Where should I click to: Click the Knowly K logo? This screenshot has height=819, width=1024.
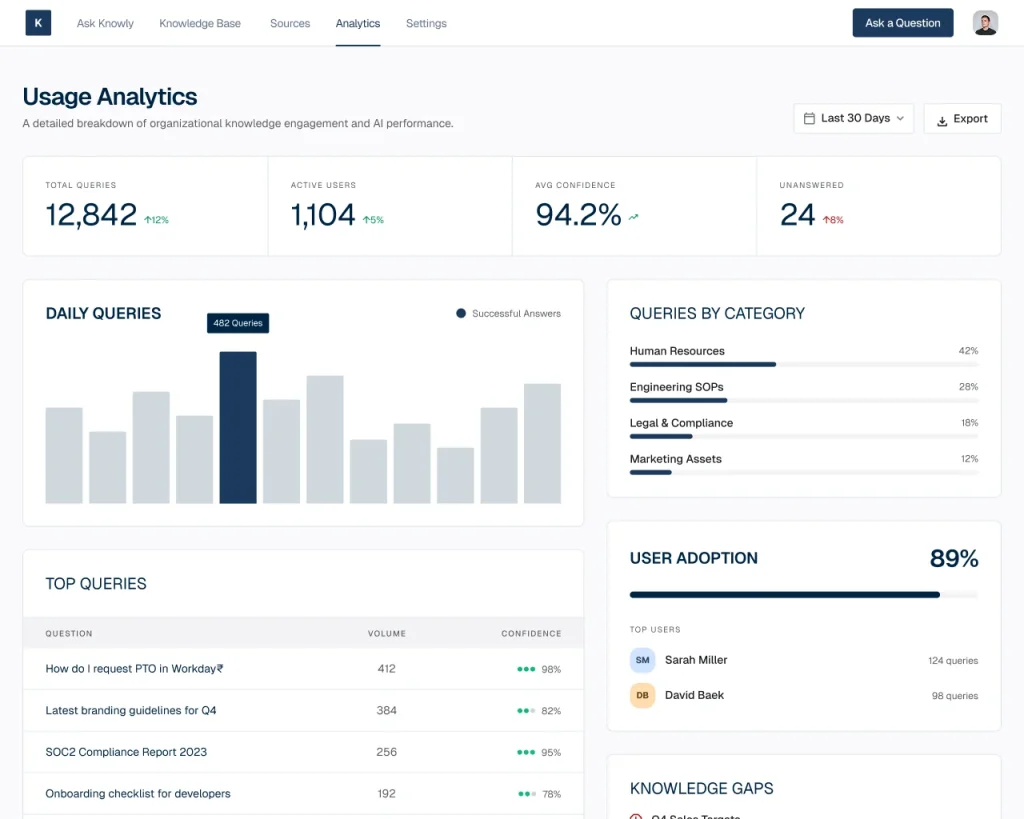coord(38,23)
